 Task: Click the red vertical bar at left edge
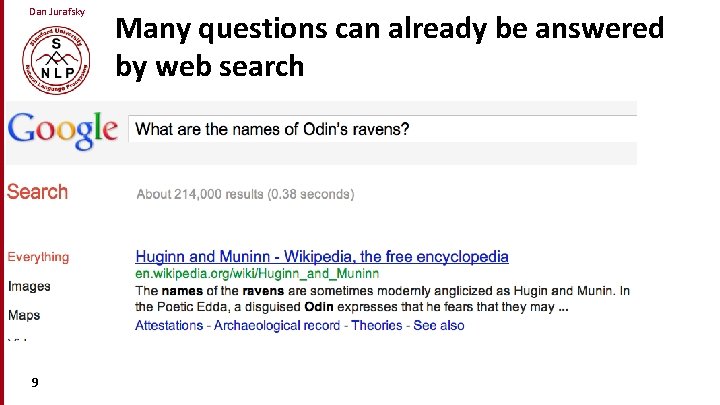tap(3, 200)
